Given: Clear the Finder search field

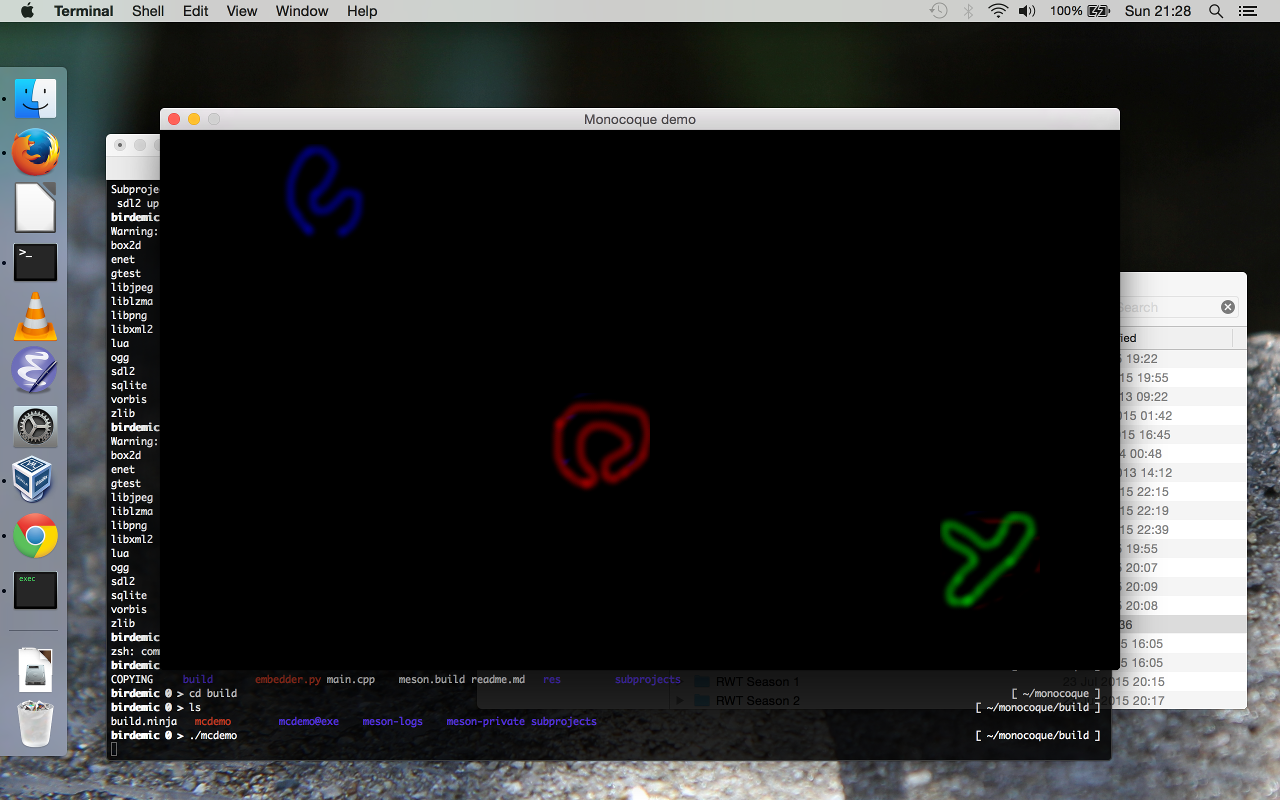Looking at the screenshot, I should [x=1228, y=307].
